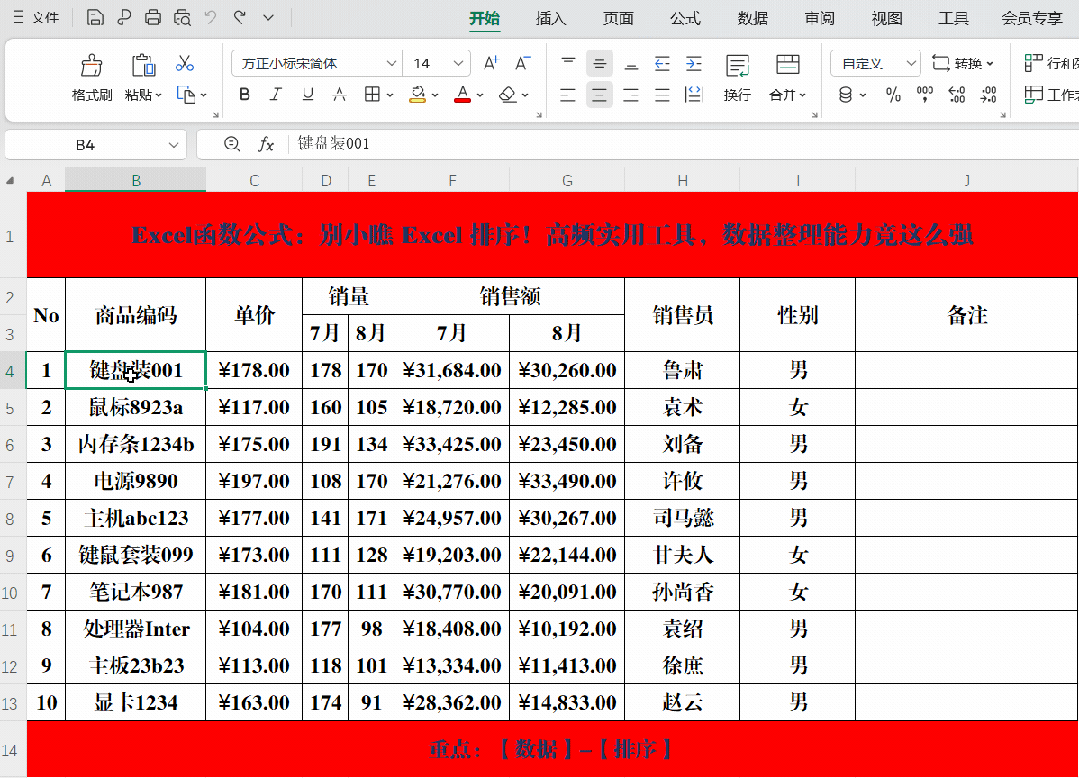Switch to the 页面 Page tab
Image resolution: width=1079 pixels, height=778 pixels.
click(x=618, y=18)
